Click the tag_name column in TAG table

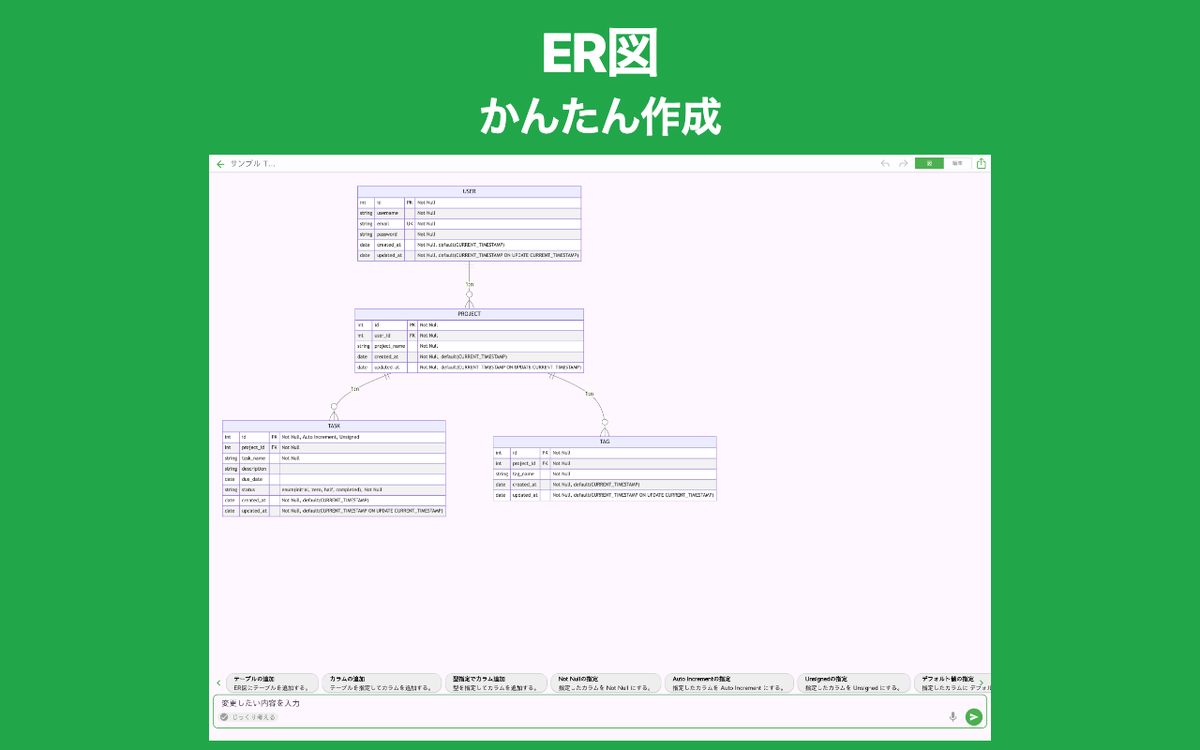[x=525, y=473]
